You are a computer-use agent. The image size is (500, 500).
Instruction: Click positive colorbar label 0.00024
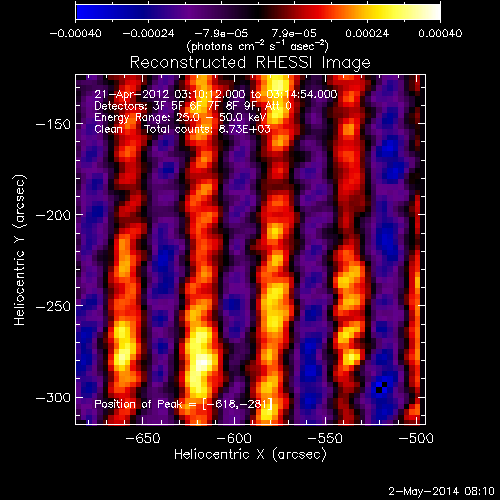pyautogui.click(x=367, y=33)
